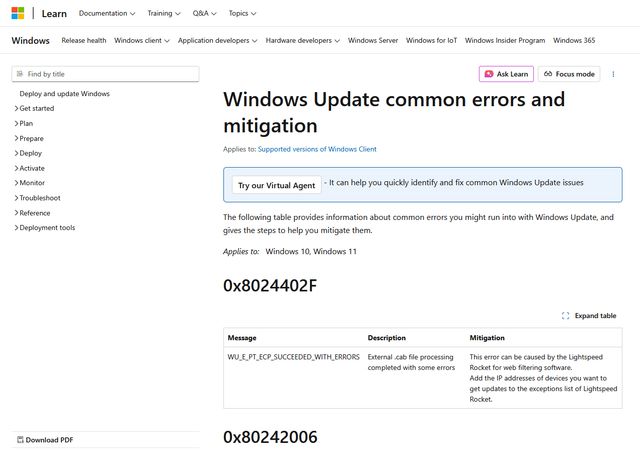Open the Windows client dropdown
This screenshot has height=457, width=640.
coord(143,41)
